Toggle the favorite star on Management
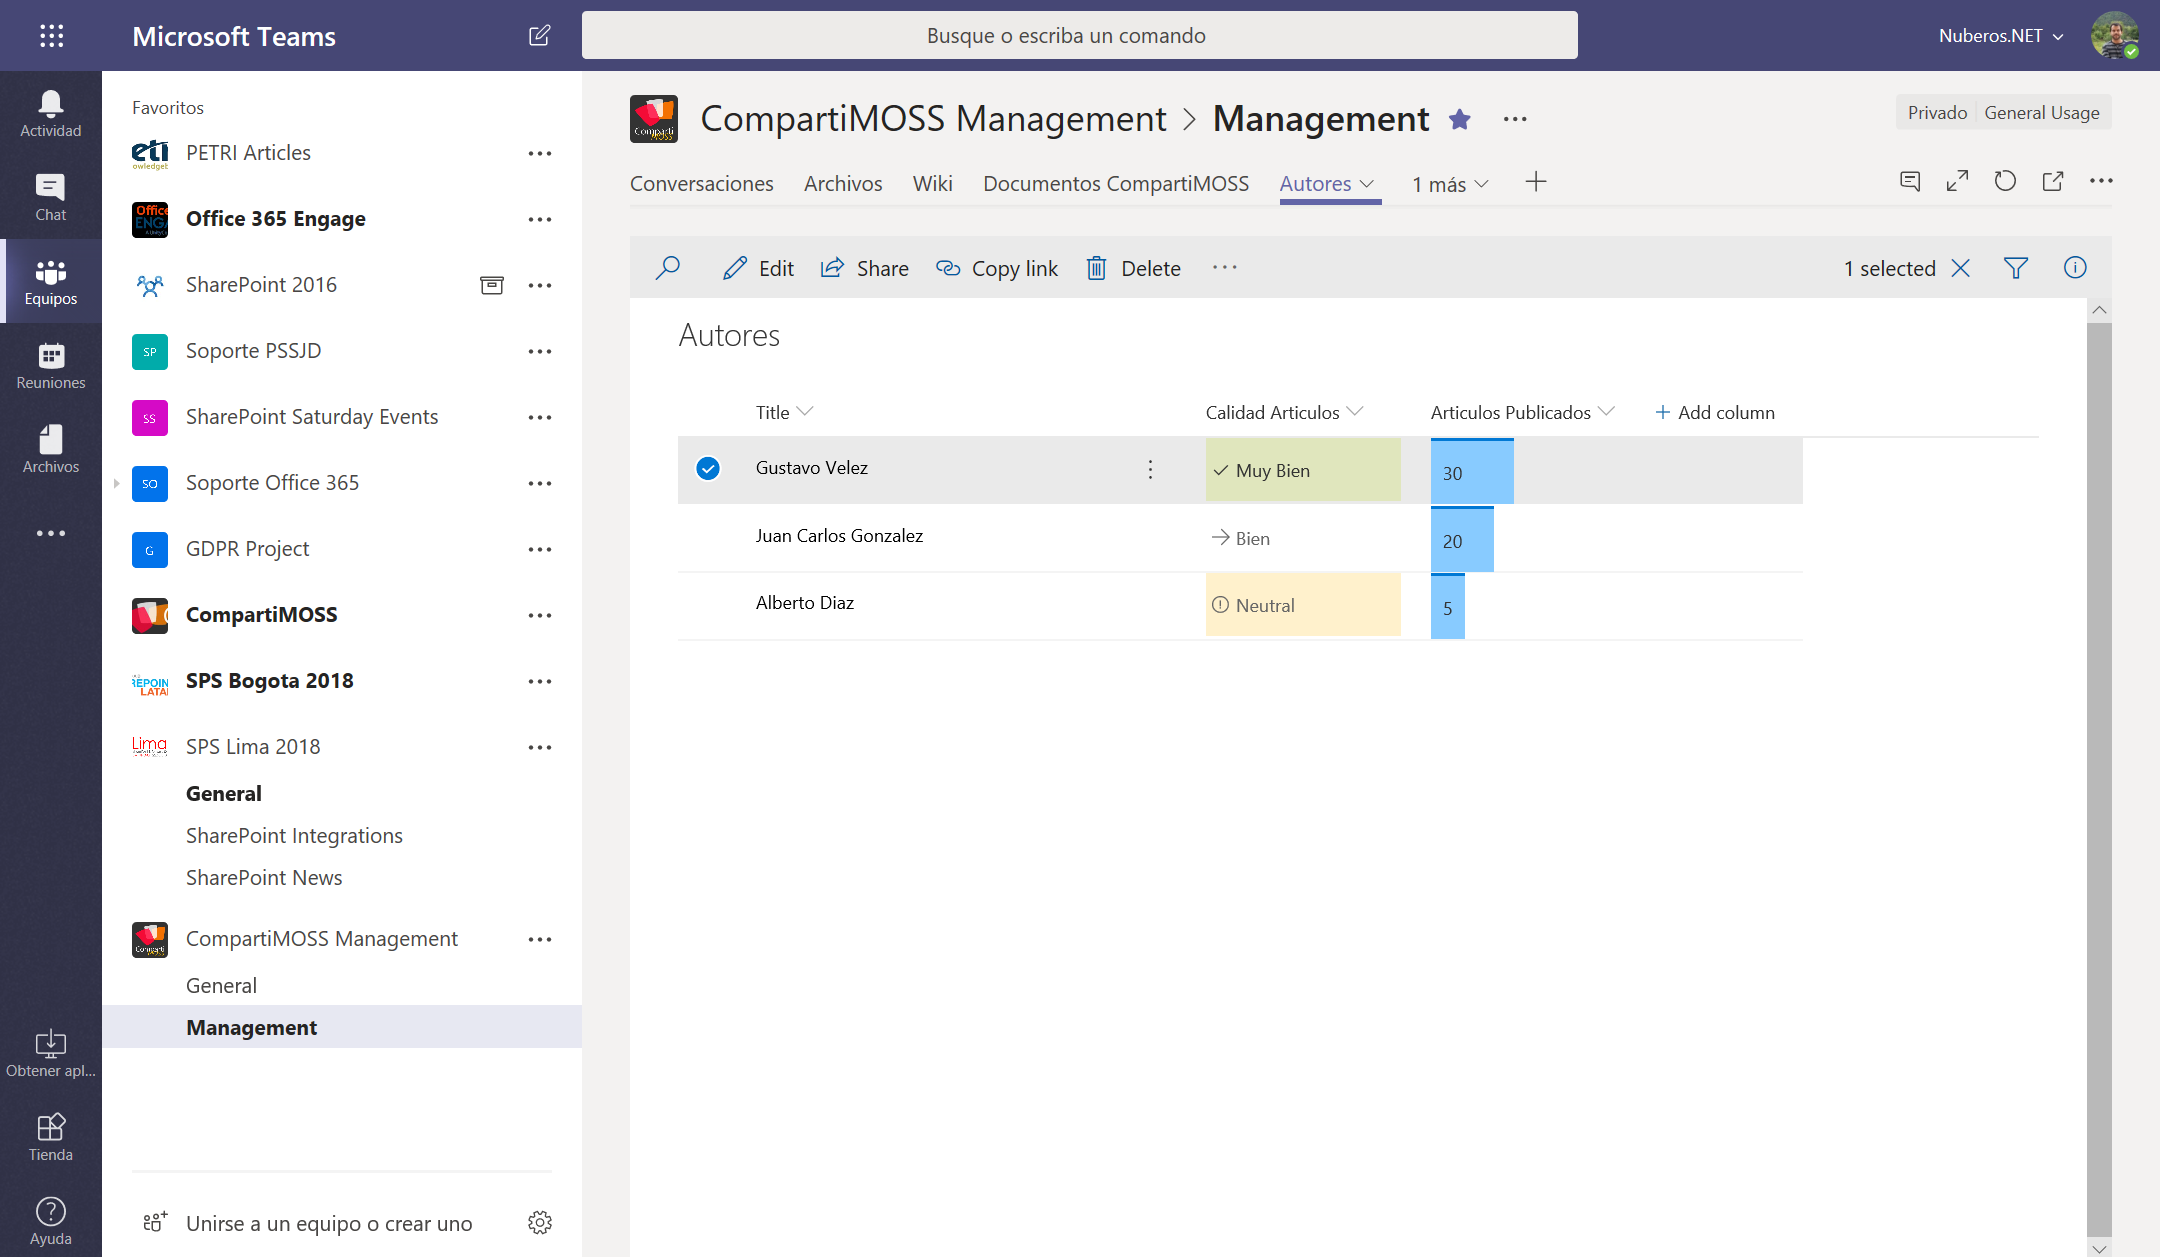This screenshot has width=2160, height=1257. point(1459,119)
